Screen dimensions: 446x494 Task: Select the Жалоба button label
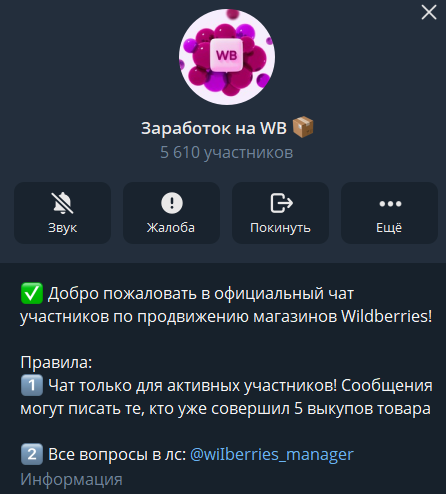171,228
